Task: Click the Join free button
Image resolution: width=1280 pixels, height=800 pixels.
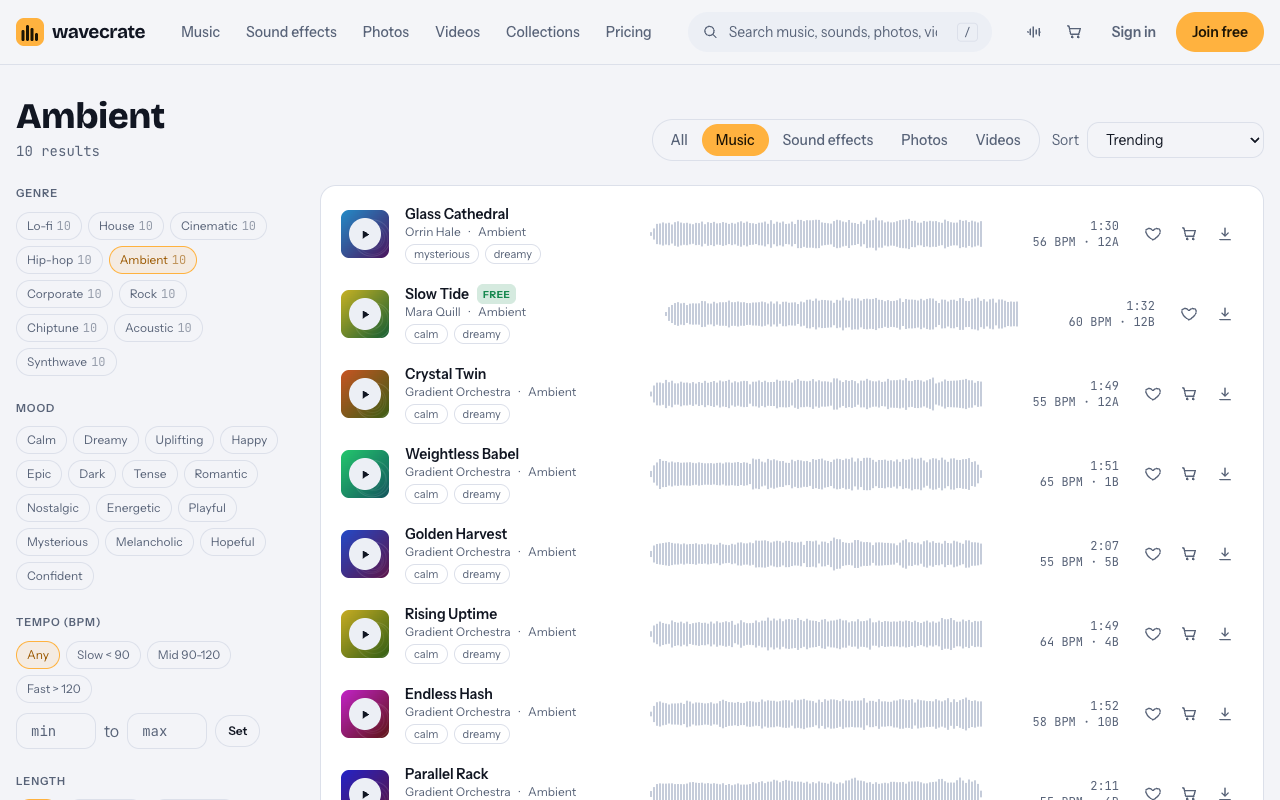Action: click(x=1220, y=32)
